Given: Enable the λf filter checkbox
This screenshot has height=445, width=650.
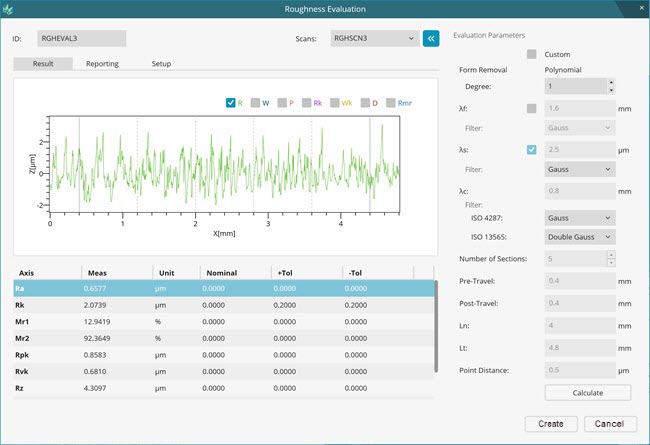Looking at the screenshot, I should pyautogui.click(x=532, y=108).
